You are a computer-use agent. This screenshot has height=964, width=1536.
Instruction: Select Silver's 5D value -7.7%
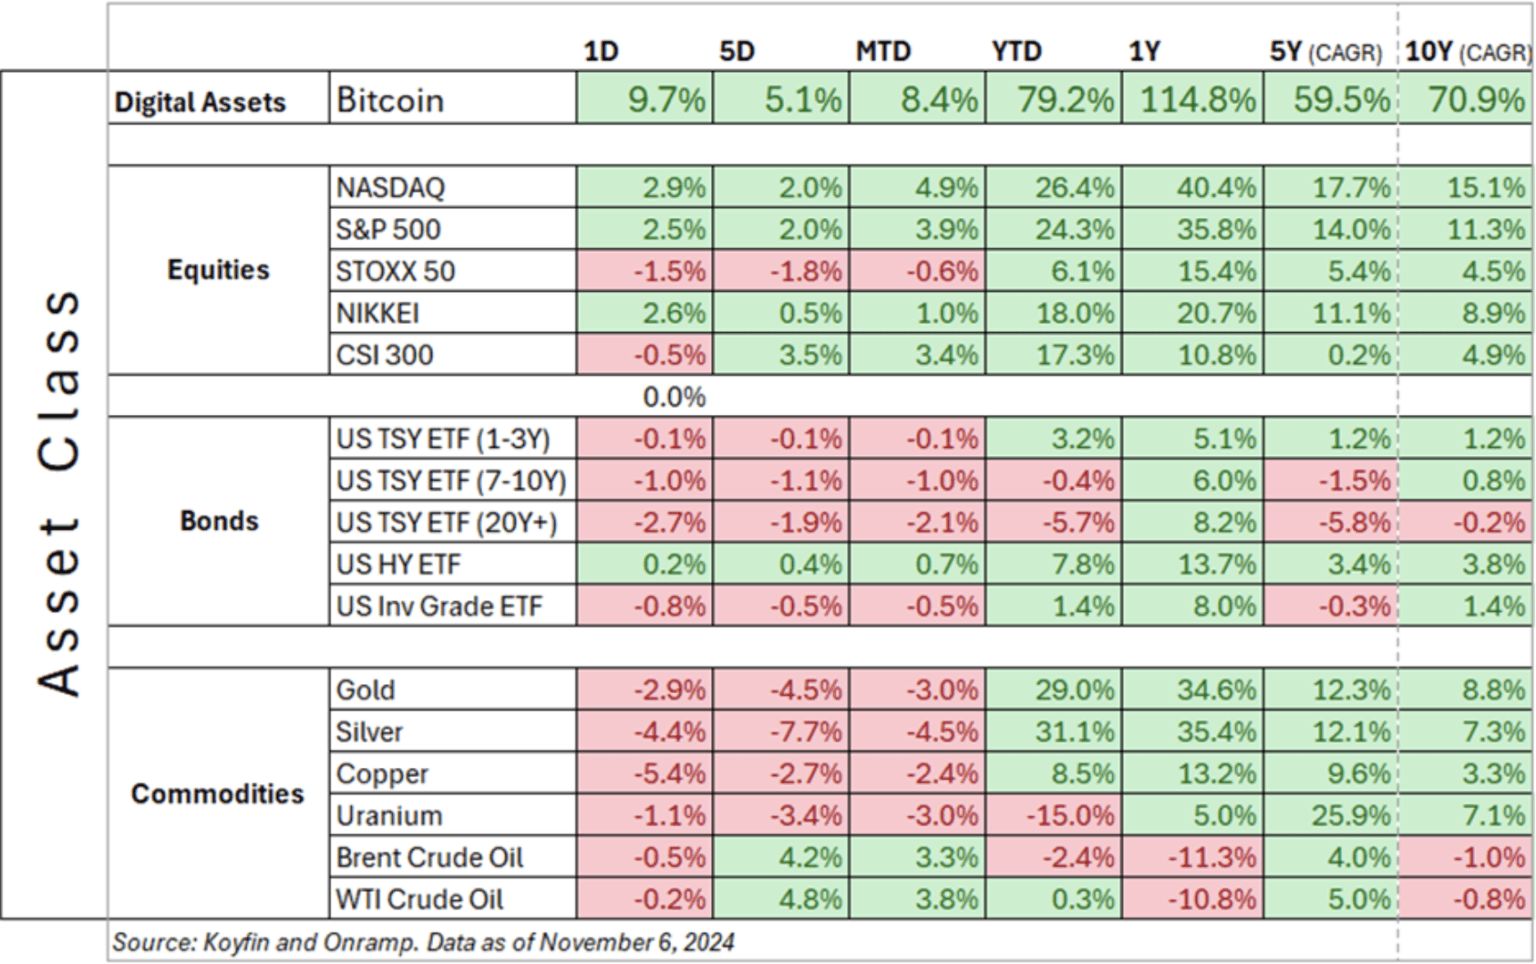[805, 732]
